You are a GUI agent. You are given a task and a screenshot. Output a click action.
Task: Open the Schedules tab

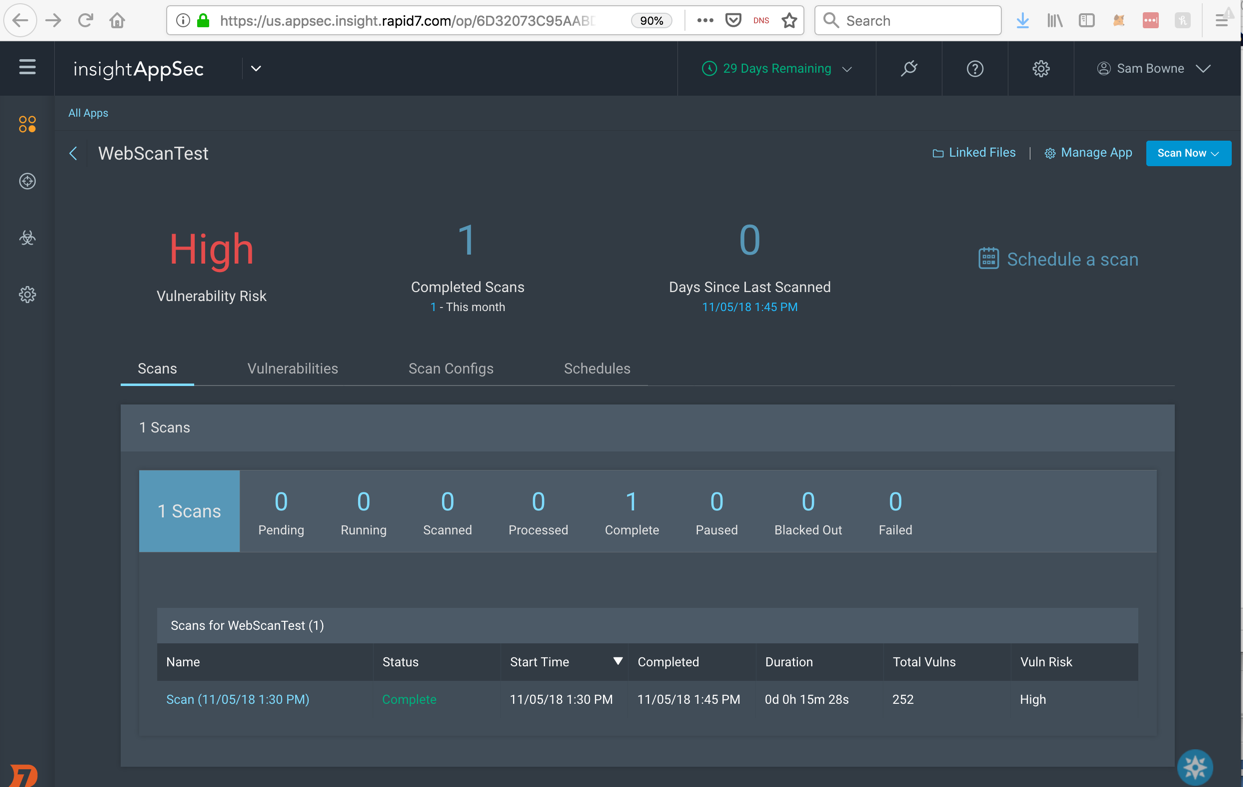click(x=596, y=369)
